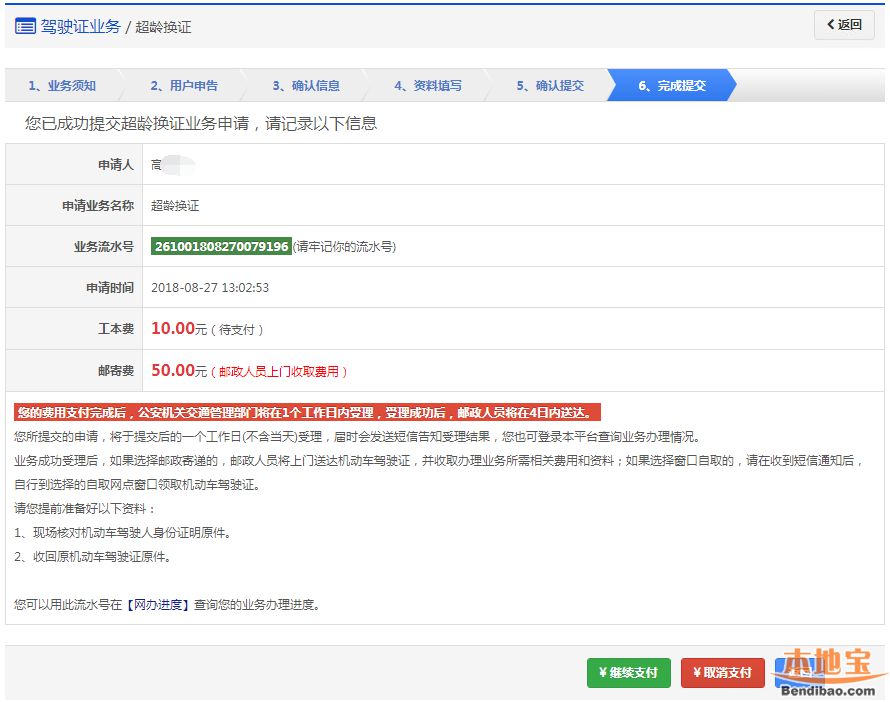Image resolution: width=890 pixels, height=702 pixels.
Task: Open step 4 资料填写 tab
Action: (428, 86)
